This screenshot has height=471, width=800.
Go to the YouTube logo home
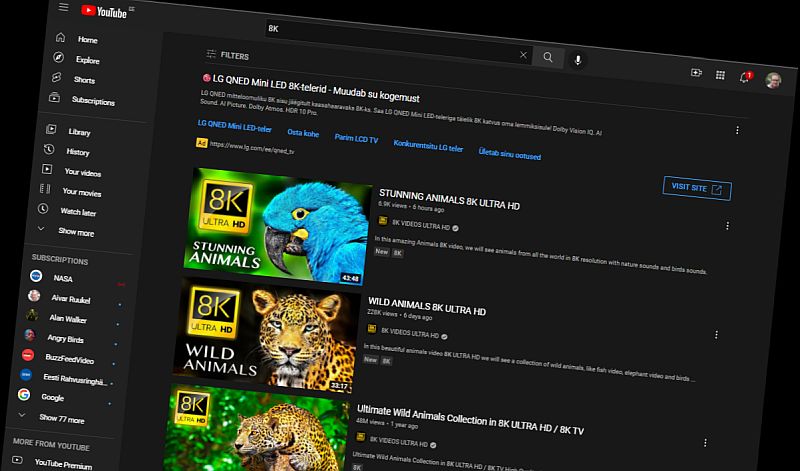coord(104,11)
